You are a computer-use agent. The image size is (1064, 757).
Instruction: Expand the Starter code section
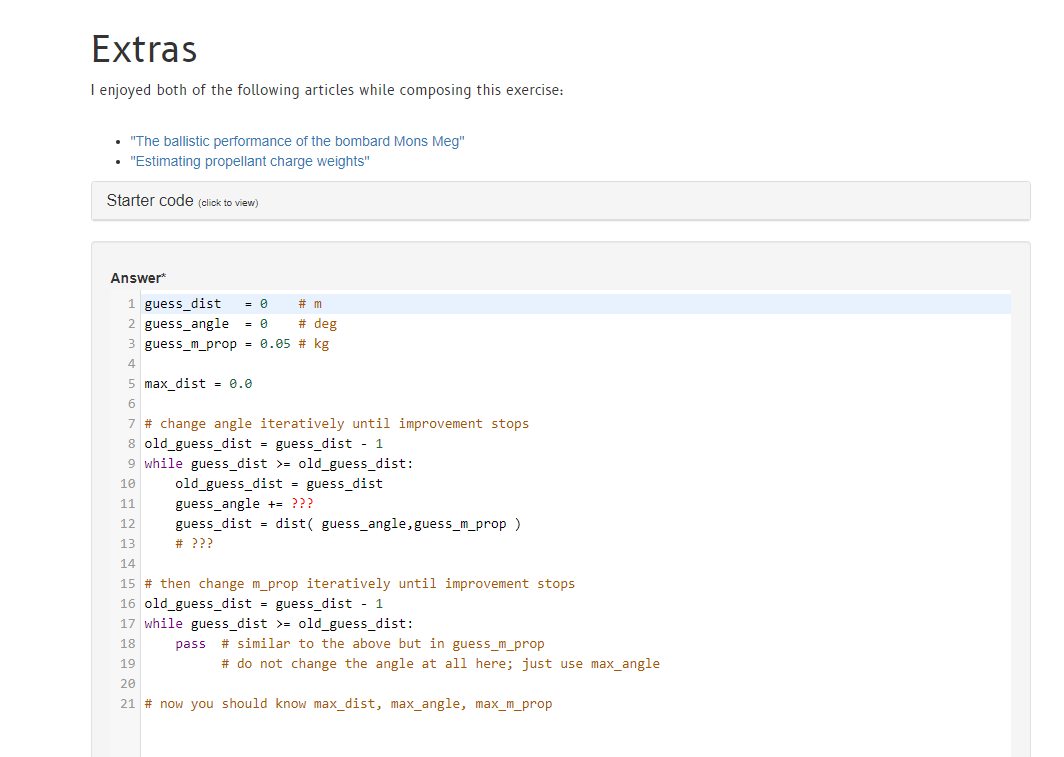point(150,200)
